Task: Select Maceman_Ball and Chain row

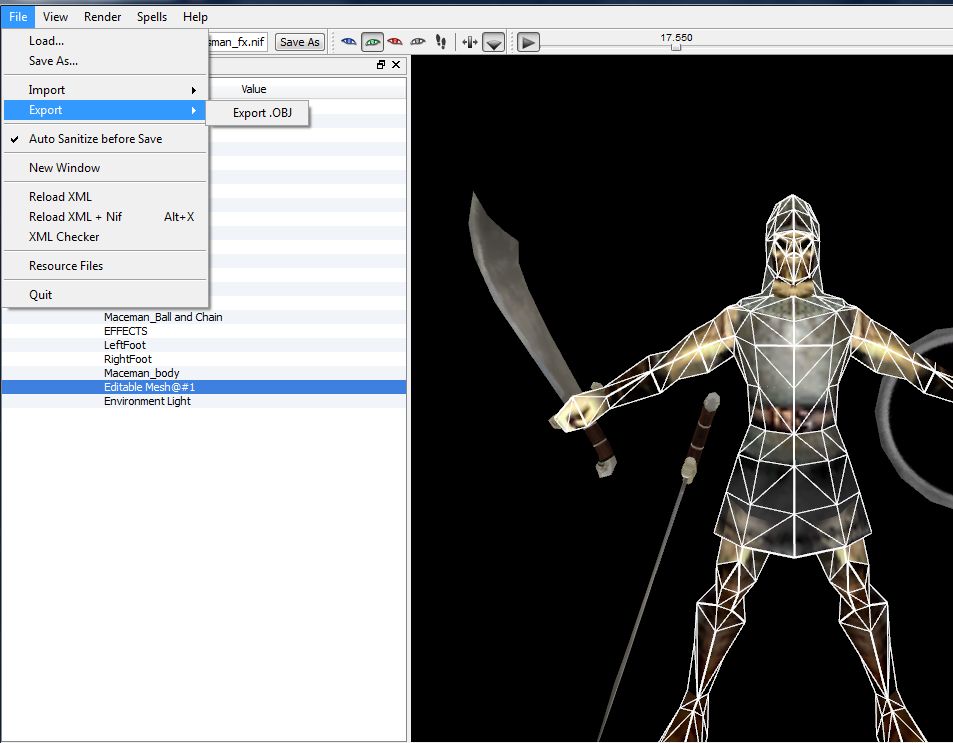Action: 204,317
